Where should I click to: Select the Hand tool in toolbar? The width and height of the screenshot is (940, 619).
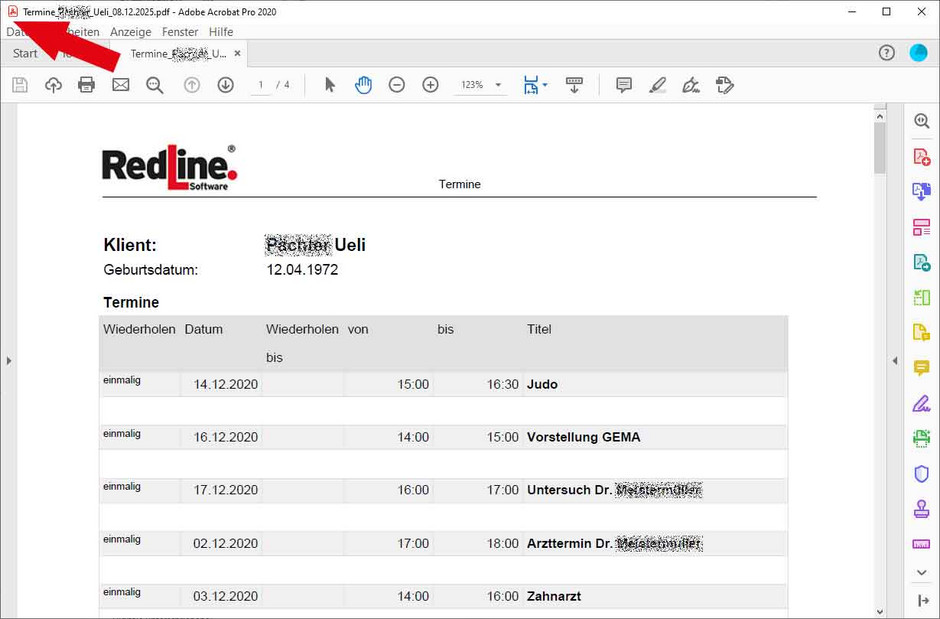point(363,85)
